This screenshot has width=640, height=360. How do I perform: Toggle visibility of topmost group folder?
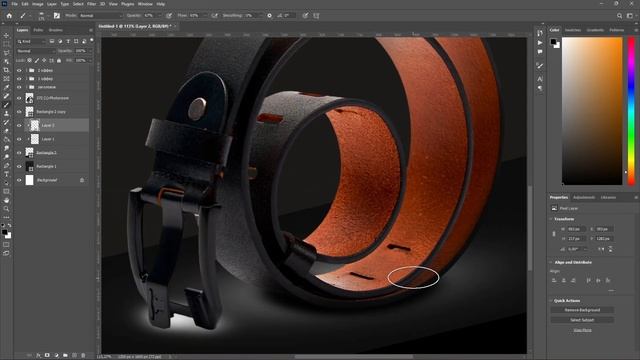click(x=19, y=70)
